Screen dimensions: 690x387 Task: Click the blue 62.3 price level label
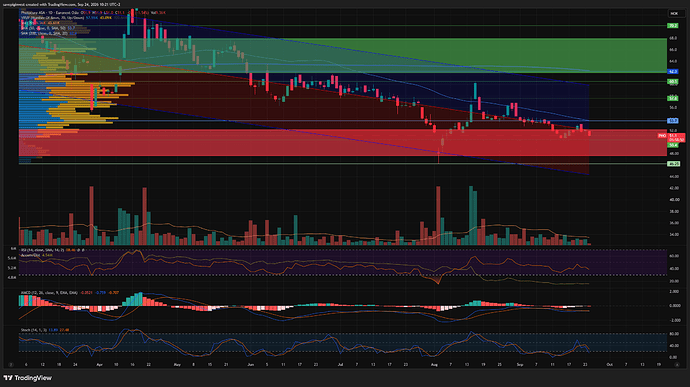pos(673,71)
